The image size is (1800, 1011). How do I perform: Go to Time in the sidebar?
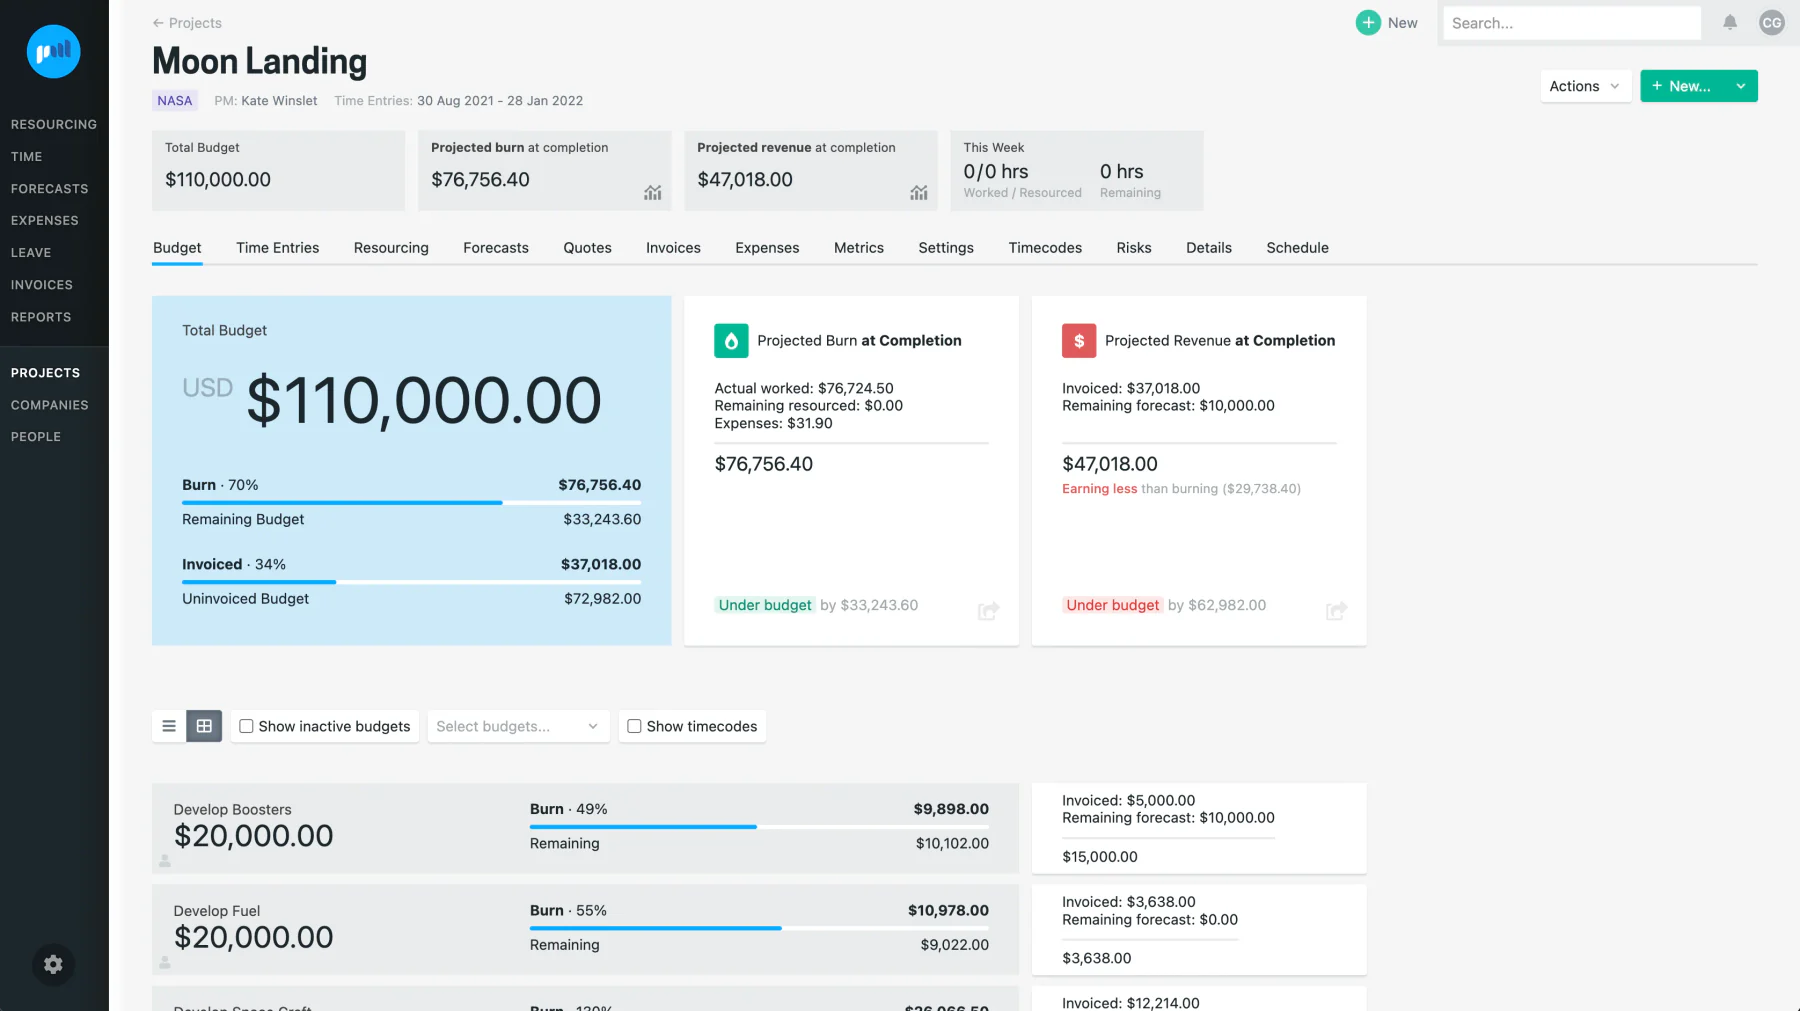pyautogui.click(x=27, y=156)
